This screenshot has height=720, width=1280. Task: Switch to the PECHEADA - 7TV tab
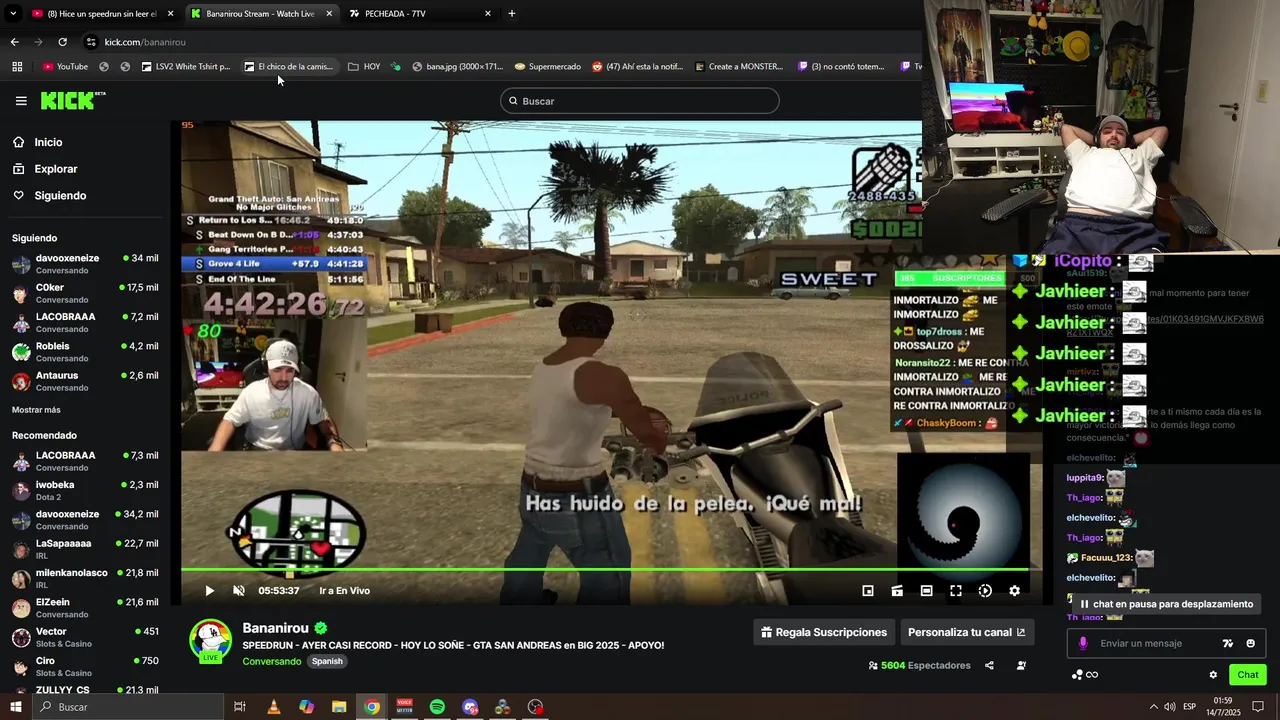[418, 14]
